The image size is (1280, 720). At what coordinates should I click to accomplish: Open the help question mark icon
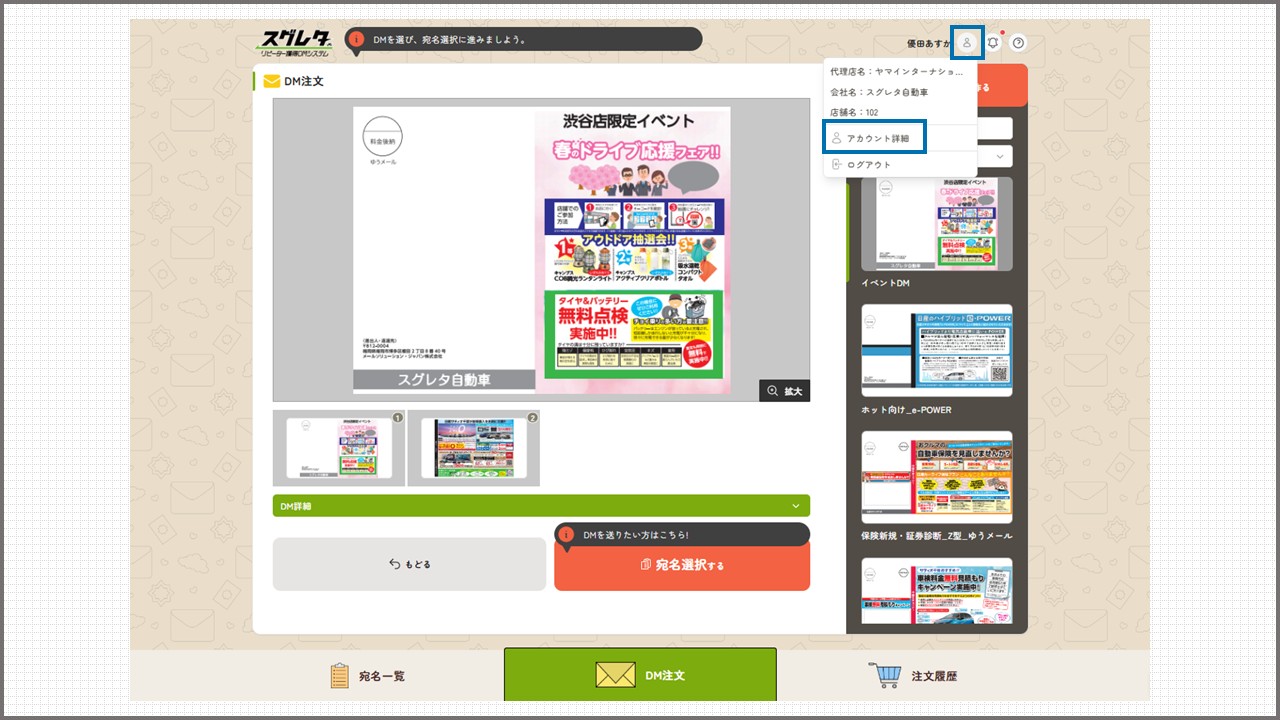[x=1018, y=43]
